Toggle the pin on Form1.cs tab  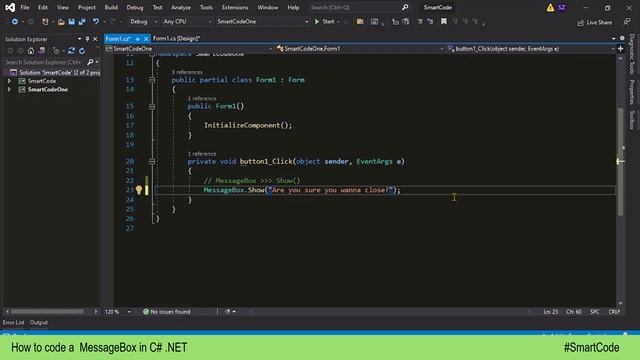(138, 39)
